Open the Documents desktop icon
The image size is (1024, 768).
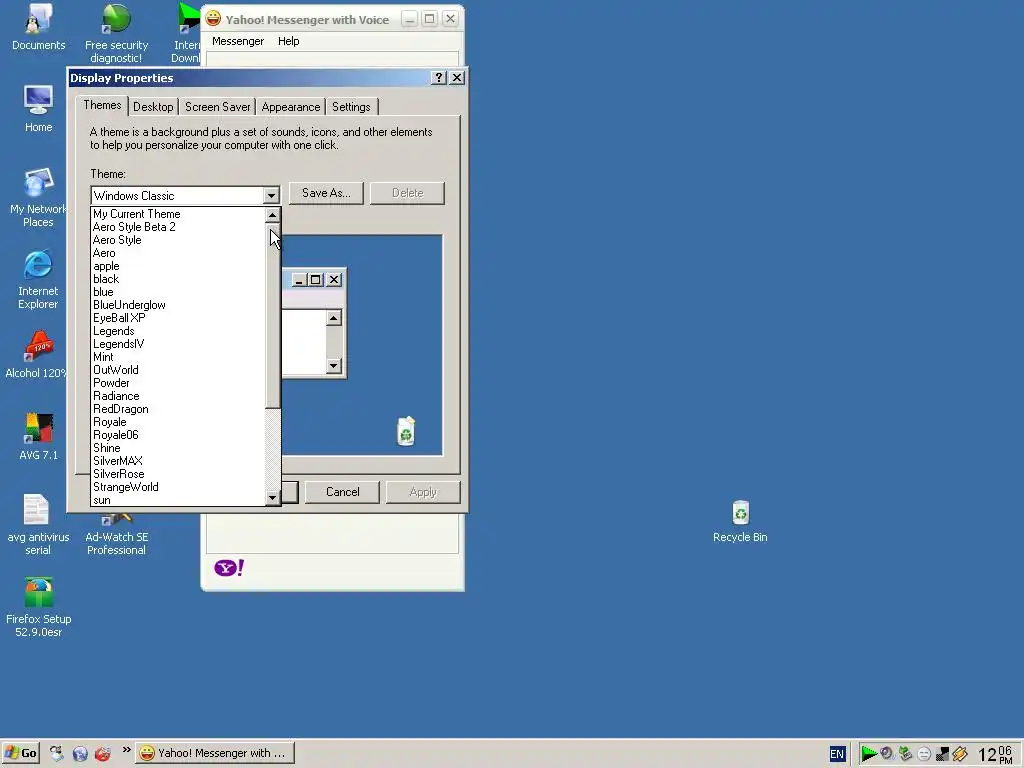tap(38, 27)
